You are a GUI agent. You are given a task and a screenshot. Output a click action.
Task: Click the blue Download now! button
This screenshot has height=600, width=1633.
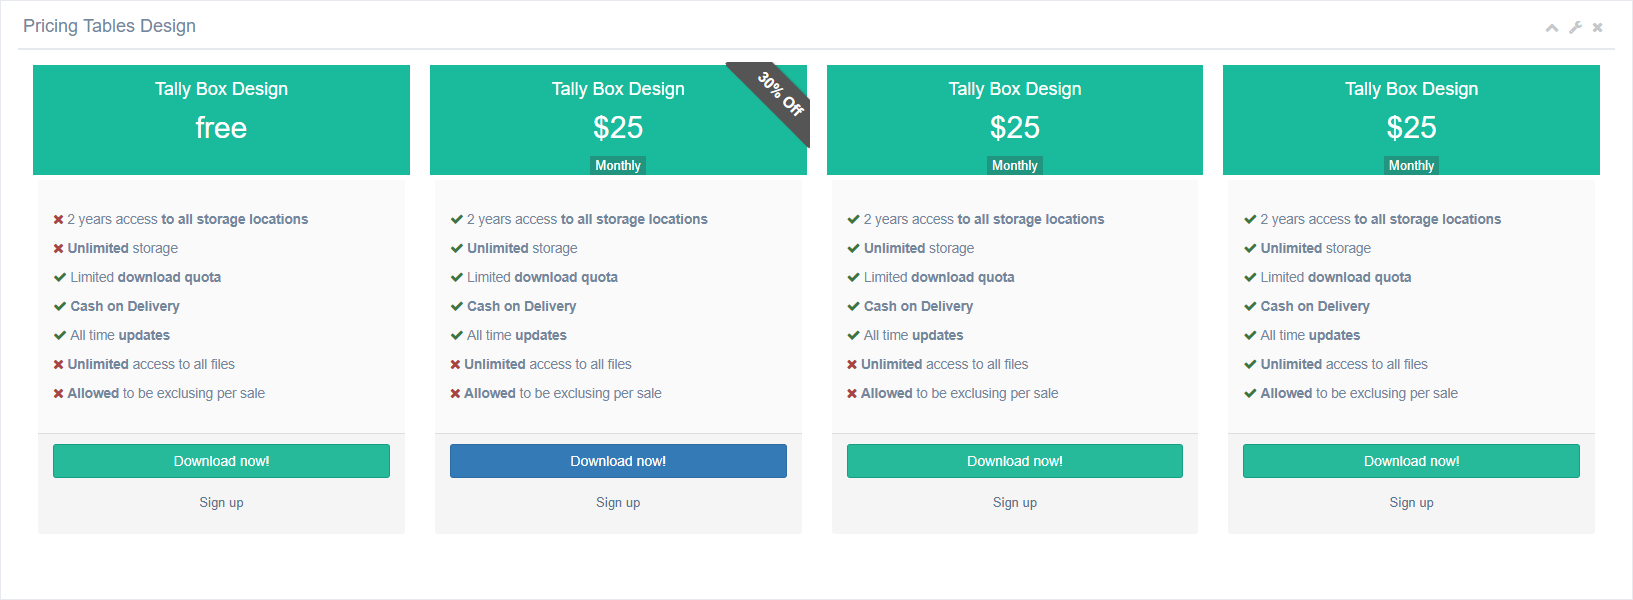(x=618, y=461)
